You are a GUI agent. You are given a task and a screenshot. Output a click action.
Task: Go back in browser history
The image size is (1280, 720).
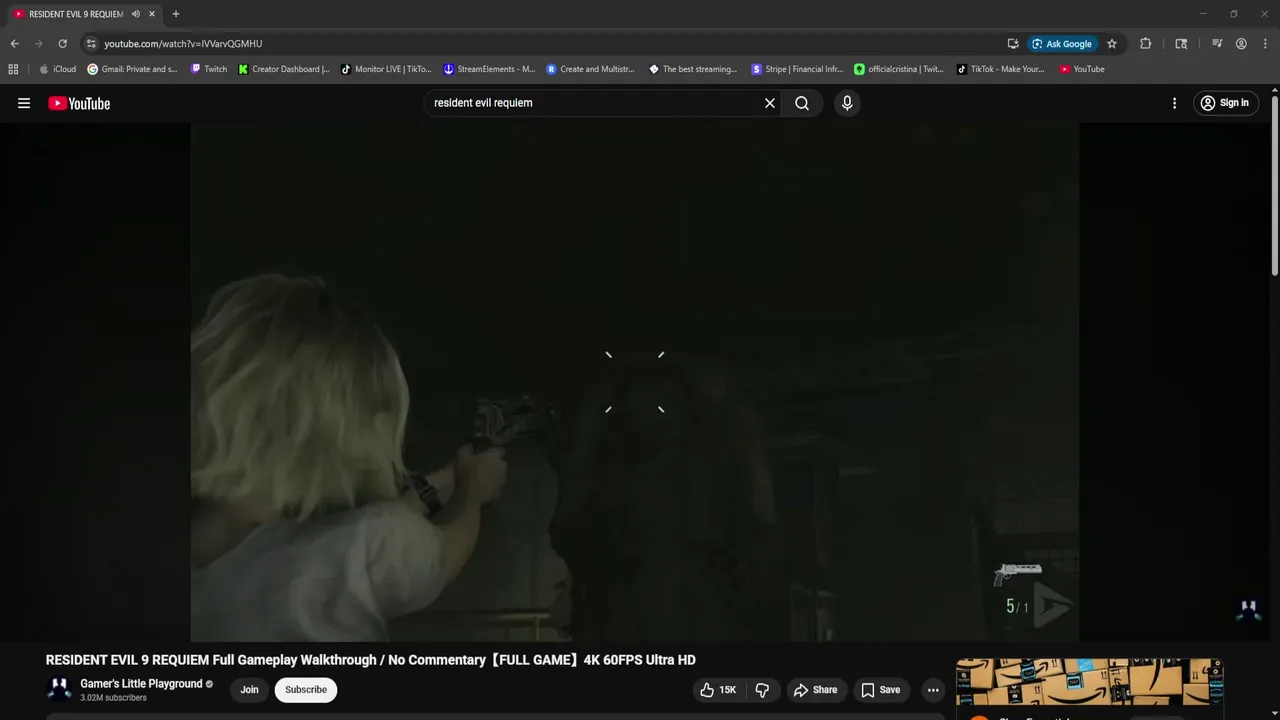[x=14, y=44]
